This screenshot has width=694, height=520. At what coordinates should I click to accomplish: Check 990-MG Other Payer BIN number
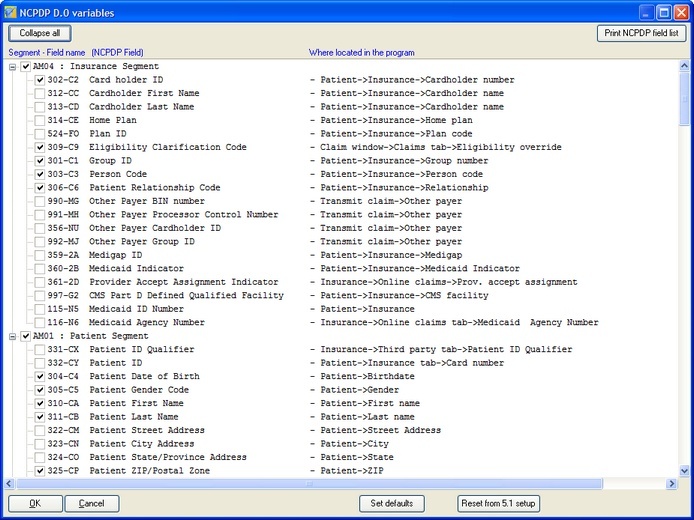(x=40, y=201)
